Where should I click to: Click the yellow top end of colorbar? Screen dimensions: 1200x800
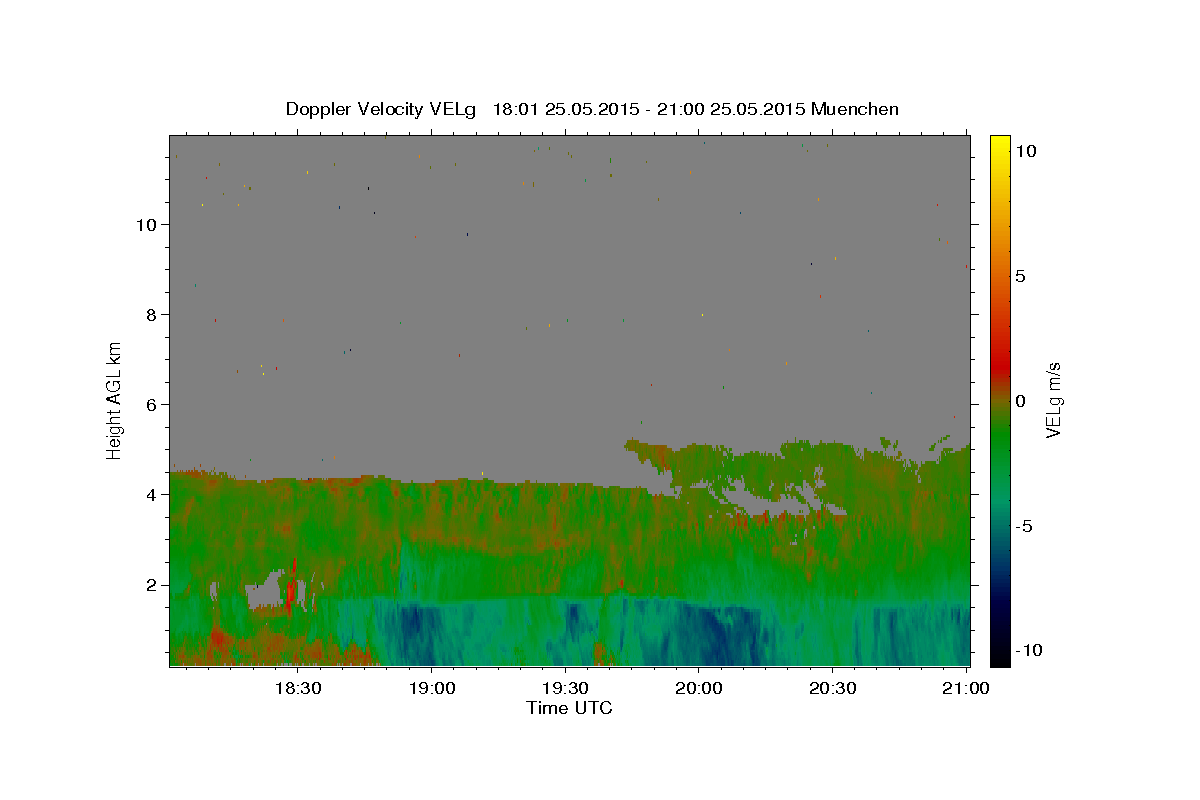tap(1000, 142)
